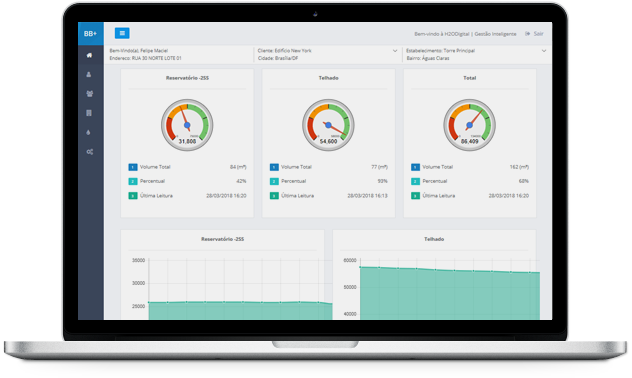Click the Cidade: Brasília/DF text
This screenshot has width=632, height=378.
278,58
